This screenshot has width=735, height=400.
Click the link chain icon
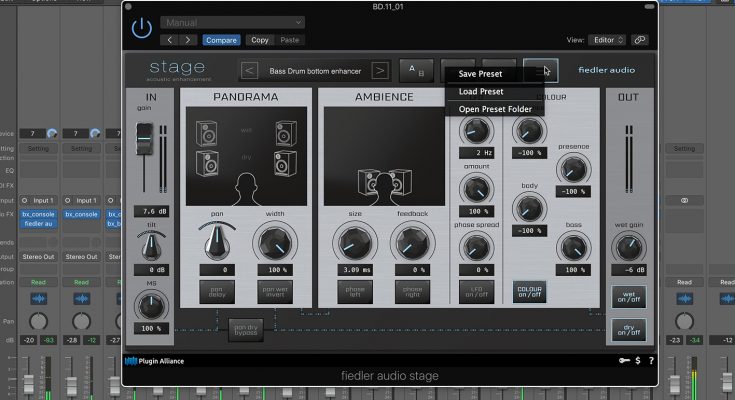640,40
